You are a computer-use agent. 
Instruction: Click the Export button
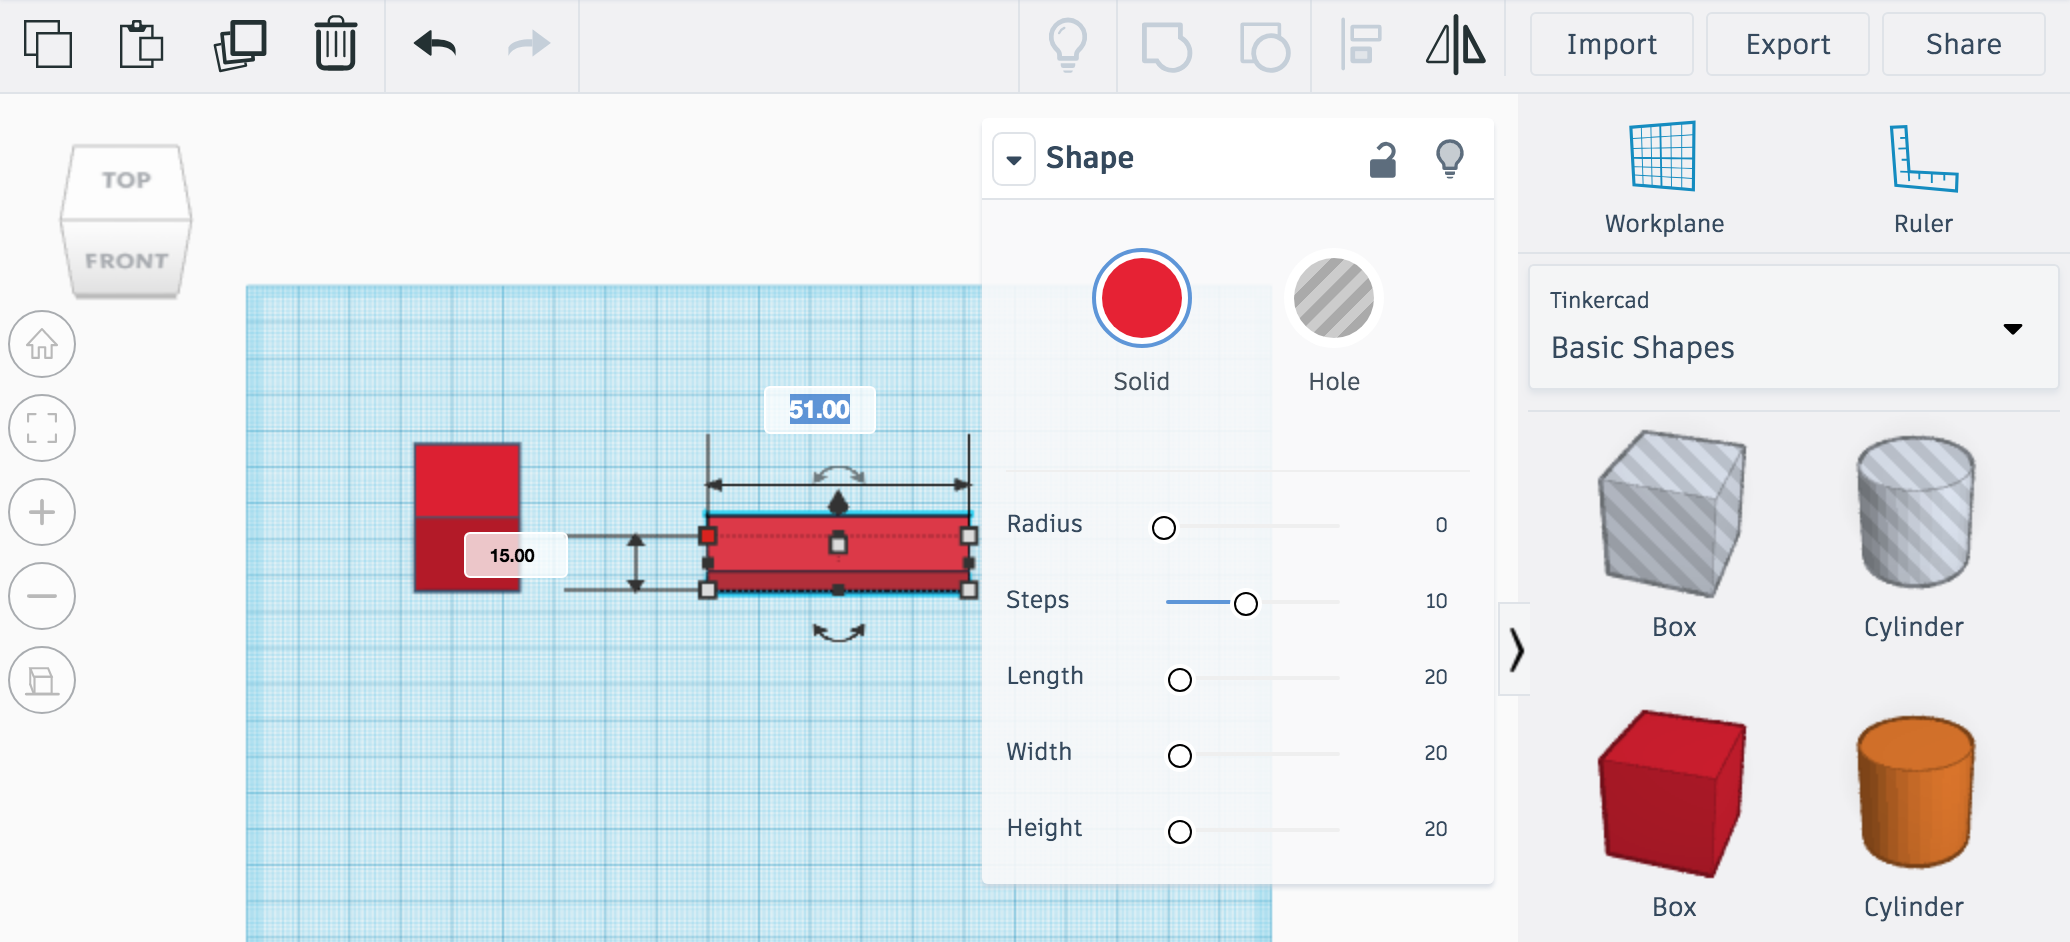pos(1787,44)
